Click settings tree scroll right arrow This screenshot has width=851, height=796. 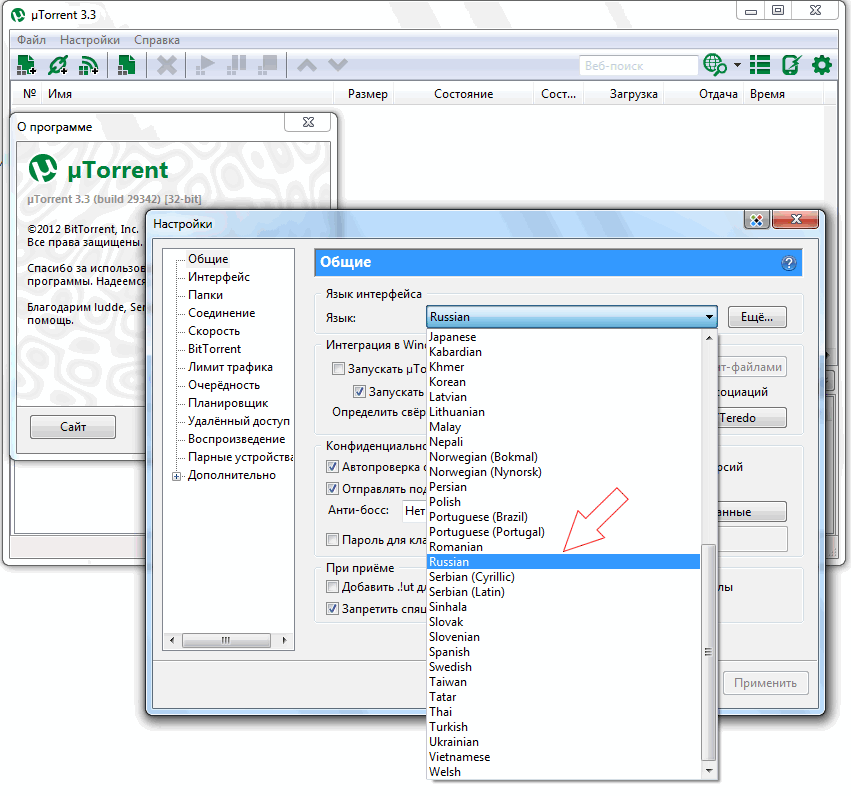(x=284, y=640)
